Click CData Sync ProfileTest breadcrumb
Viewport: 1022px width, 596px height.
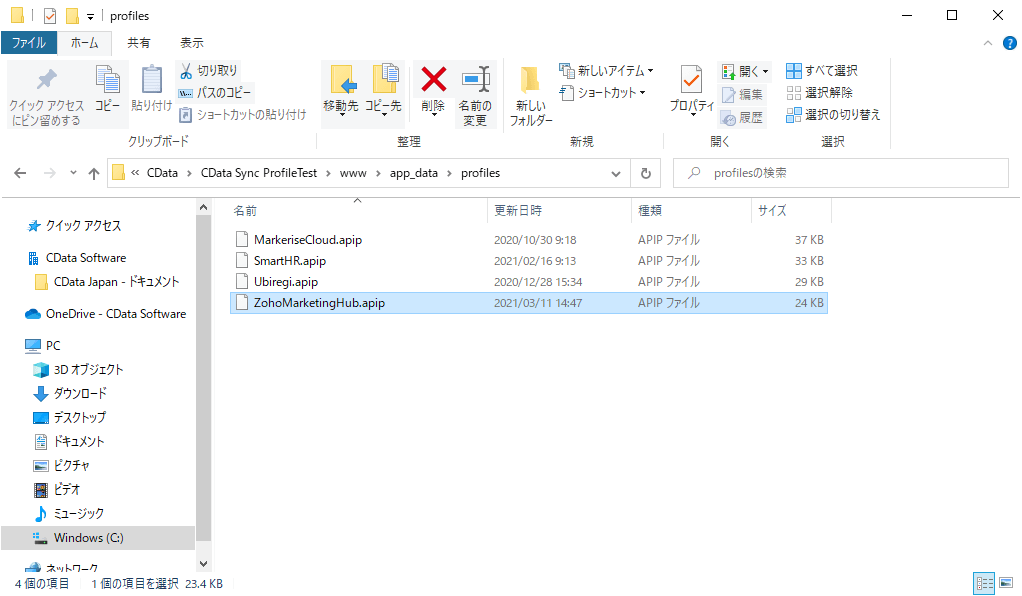259,173
